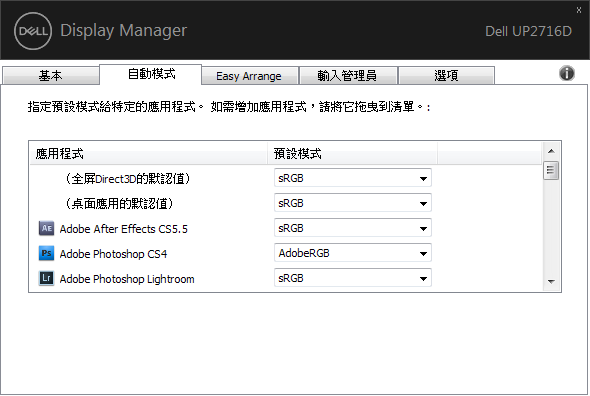Image resolution: width=590 pixels, height=396 pixels.
Task: Close the Display Manager window
Action: (579, 10)
